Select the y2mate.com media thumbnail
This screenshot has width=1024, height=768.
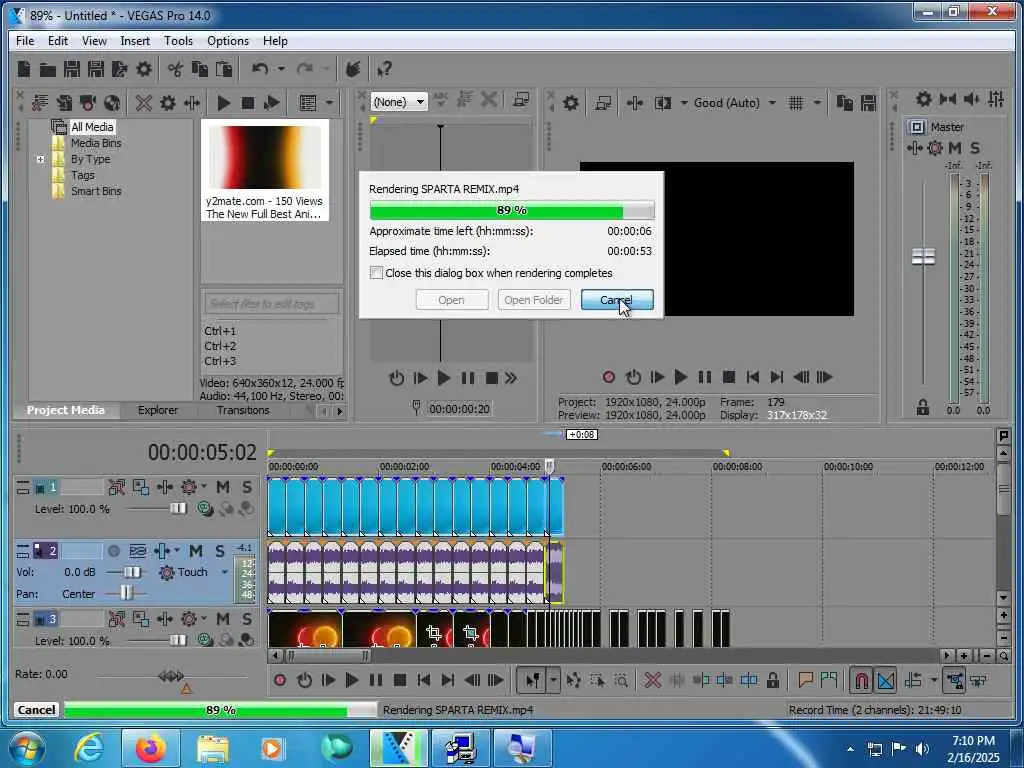(x=264, y=171)
